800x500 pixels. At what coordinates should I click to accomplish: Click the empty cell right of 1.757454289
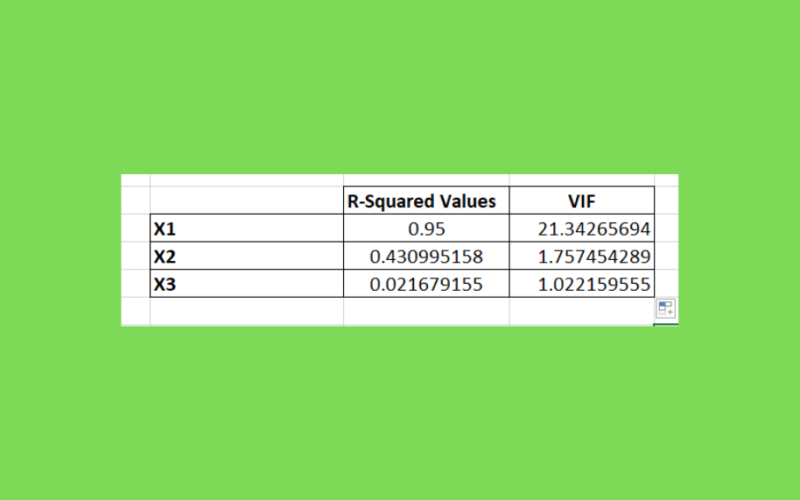[x=666, y=256]
